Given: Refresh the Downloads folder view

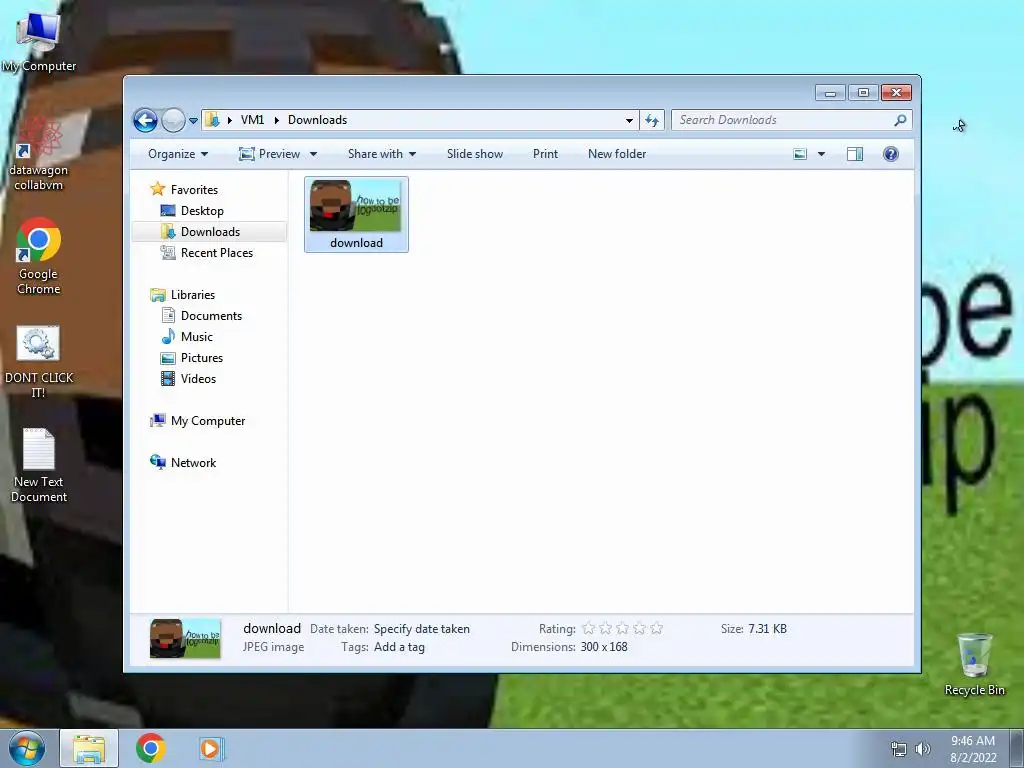Looking at the screenshot, I should pyautogui.click(x=652, y=120).
